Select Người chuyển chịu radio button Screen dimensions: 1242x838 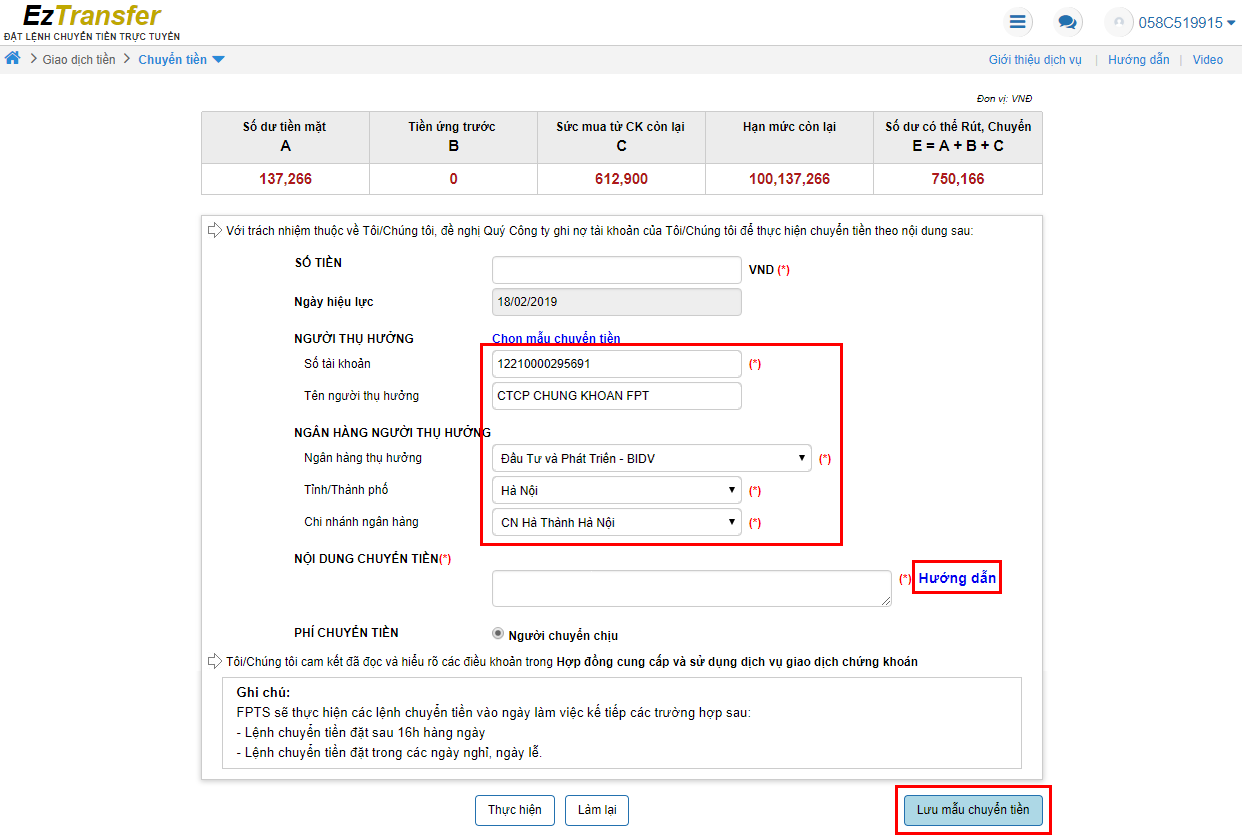click(498, 634)
